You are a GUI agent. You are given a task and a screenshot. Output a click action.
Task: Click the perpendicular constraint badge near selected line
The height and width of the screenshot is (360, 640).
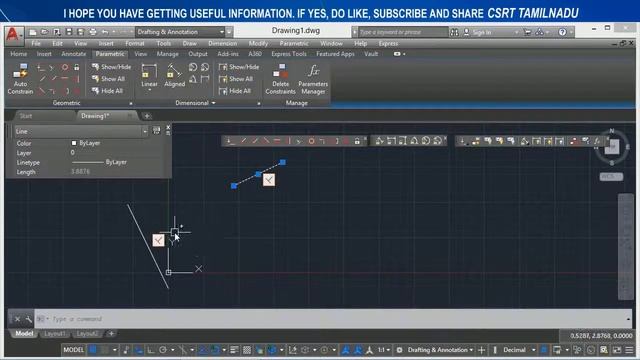[x=269, y=180]
